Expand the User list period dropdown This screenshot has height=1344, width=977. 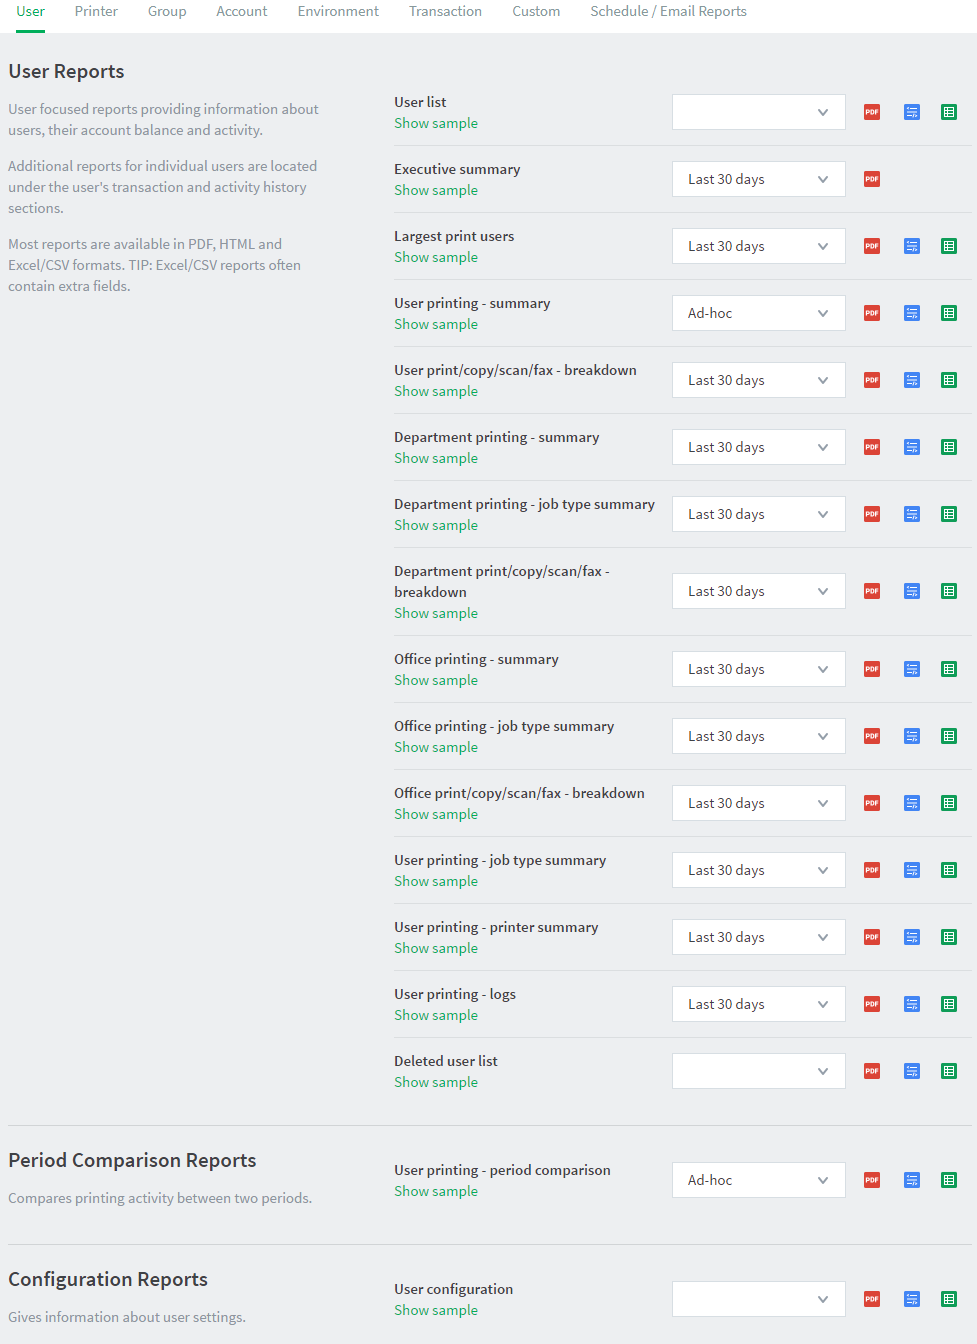click(759, 112)
